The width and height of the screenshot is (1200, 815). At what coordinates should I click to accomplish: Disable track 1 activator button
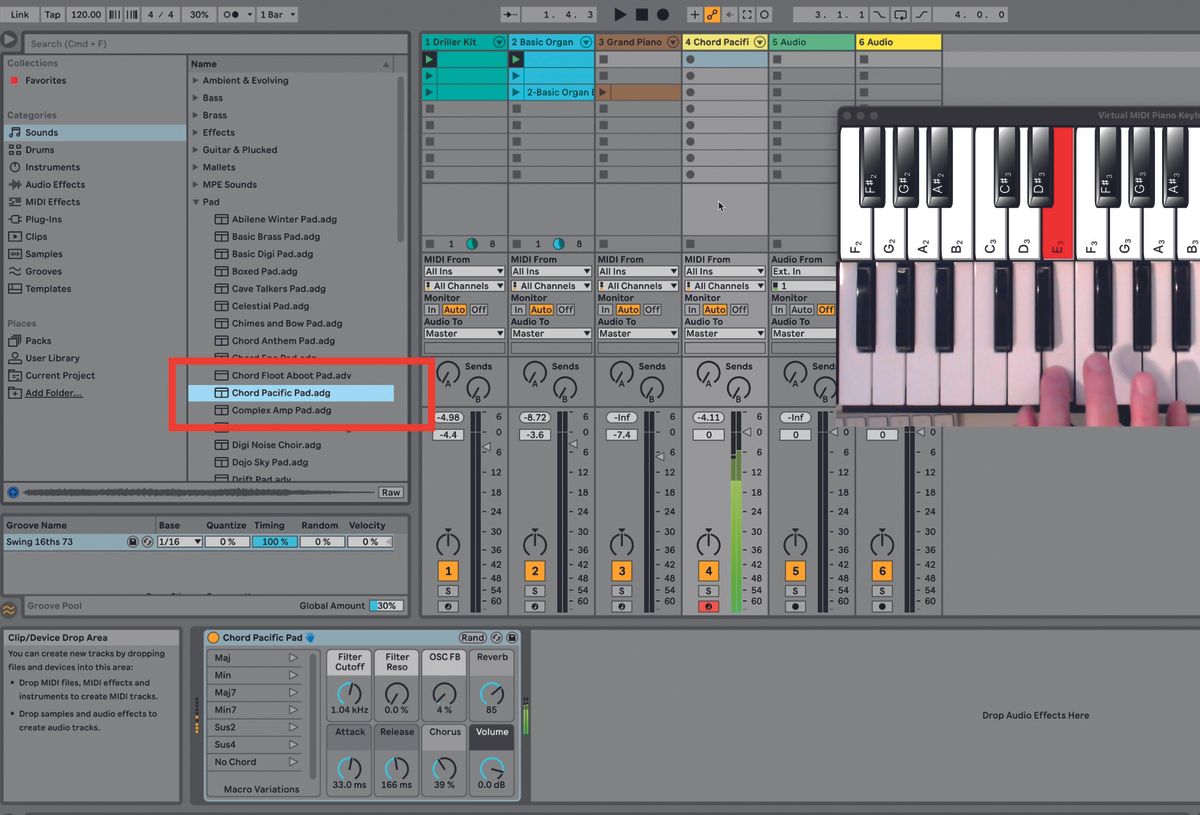coord(448,571)
